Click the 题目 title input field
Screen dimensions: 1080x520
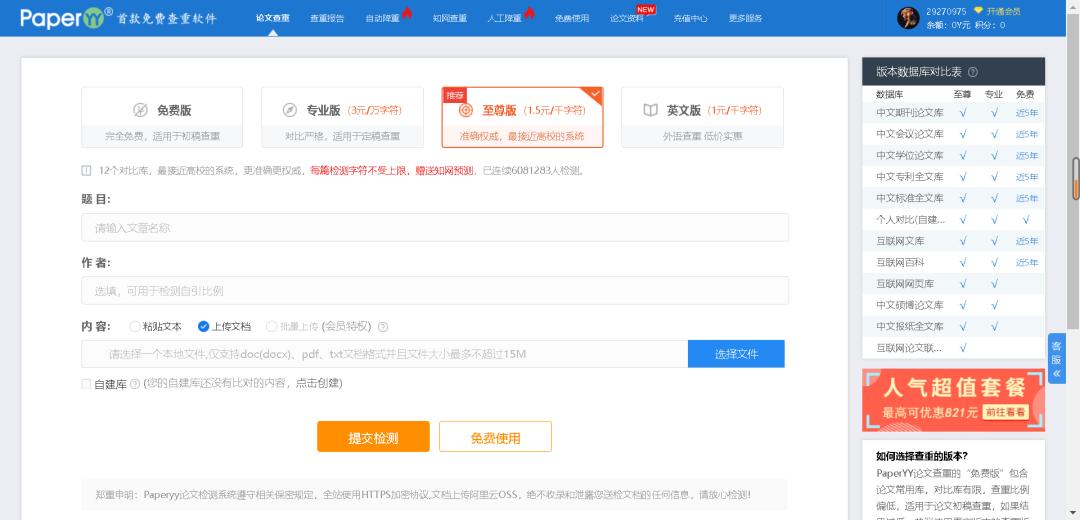tap(435, 227)
